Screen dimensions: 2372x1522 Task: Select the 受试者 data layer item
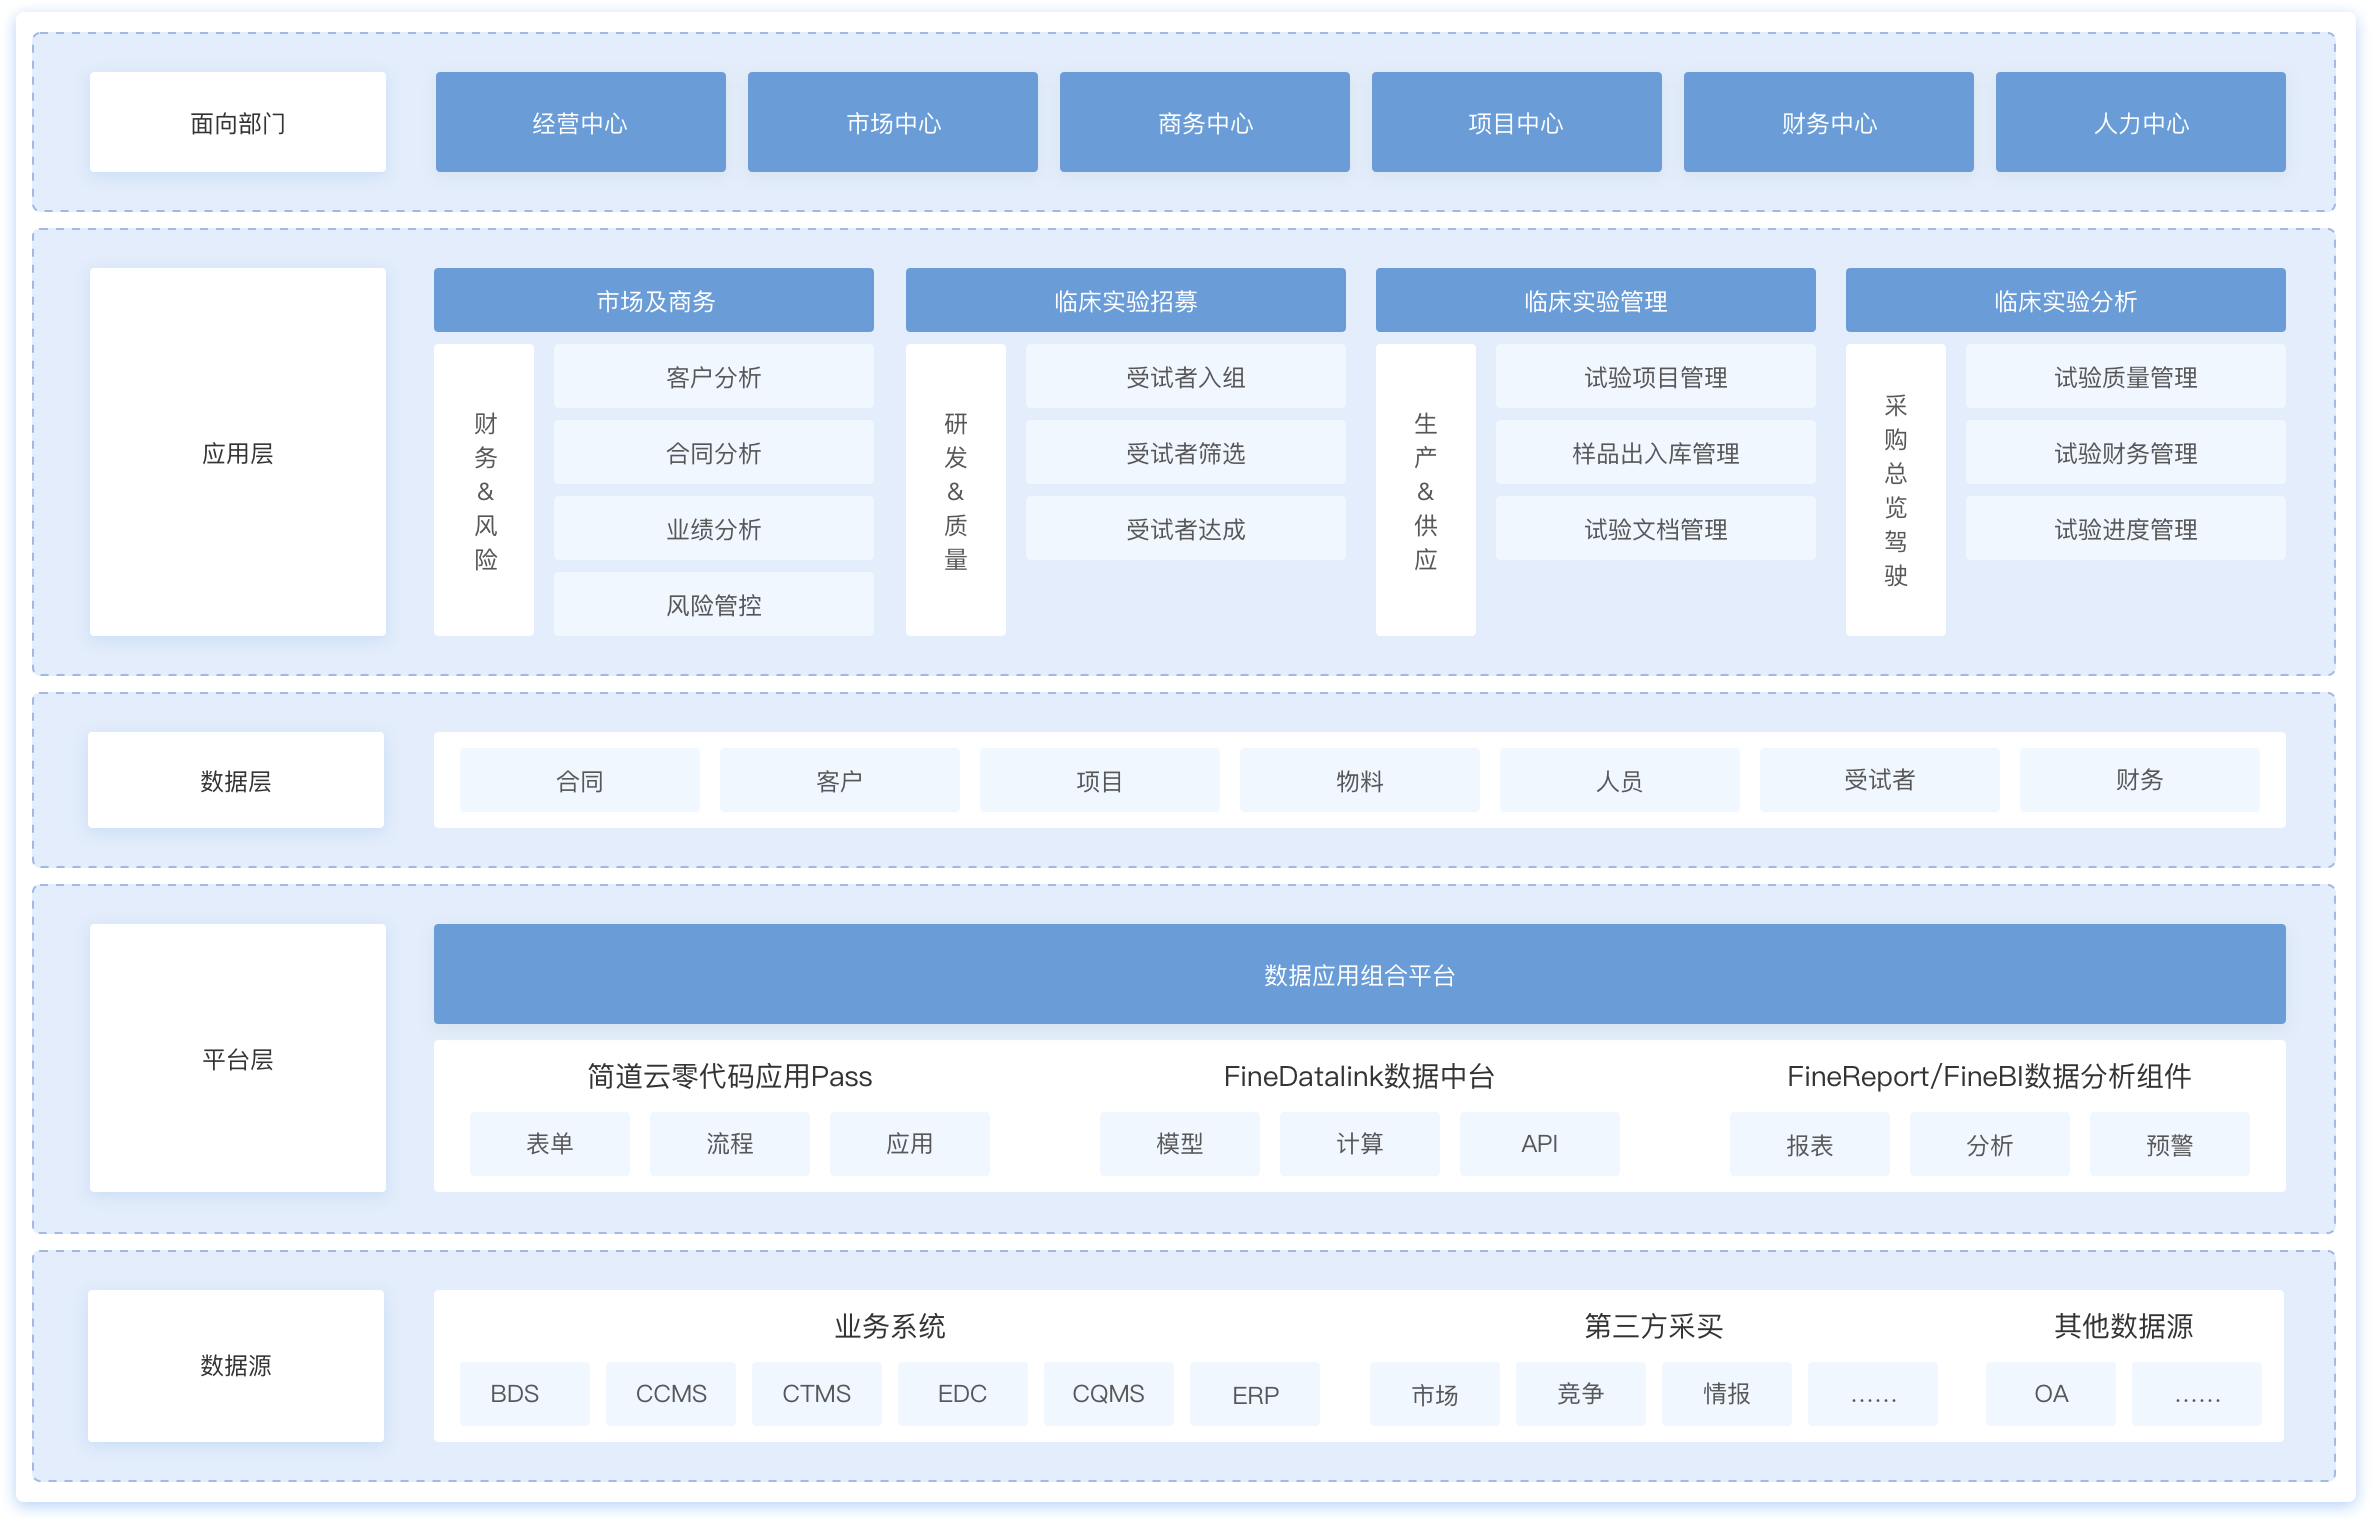coord(1879,780)
